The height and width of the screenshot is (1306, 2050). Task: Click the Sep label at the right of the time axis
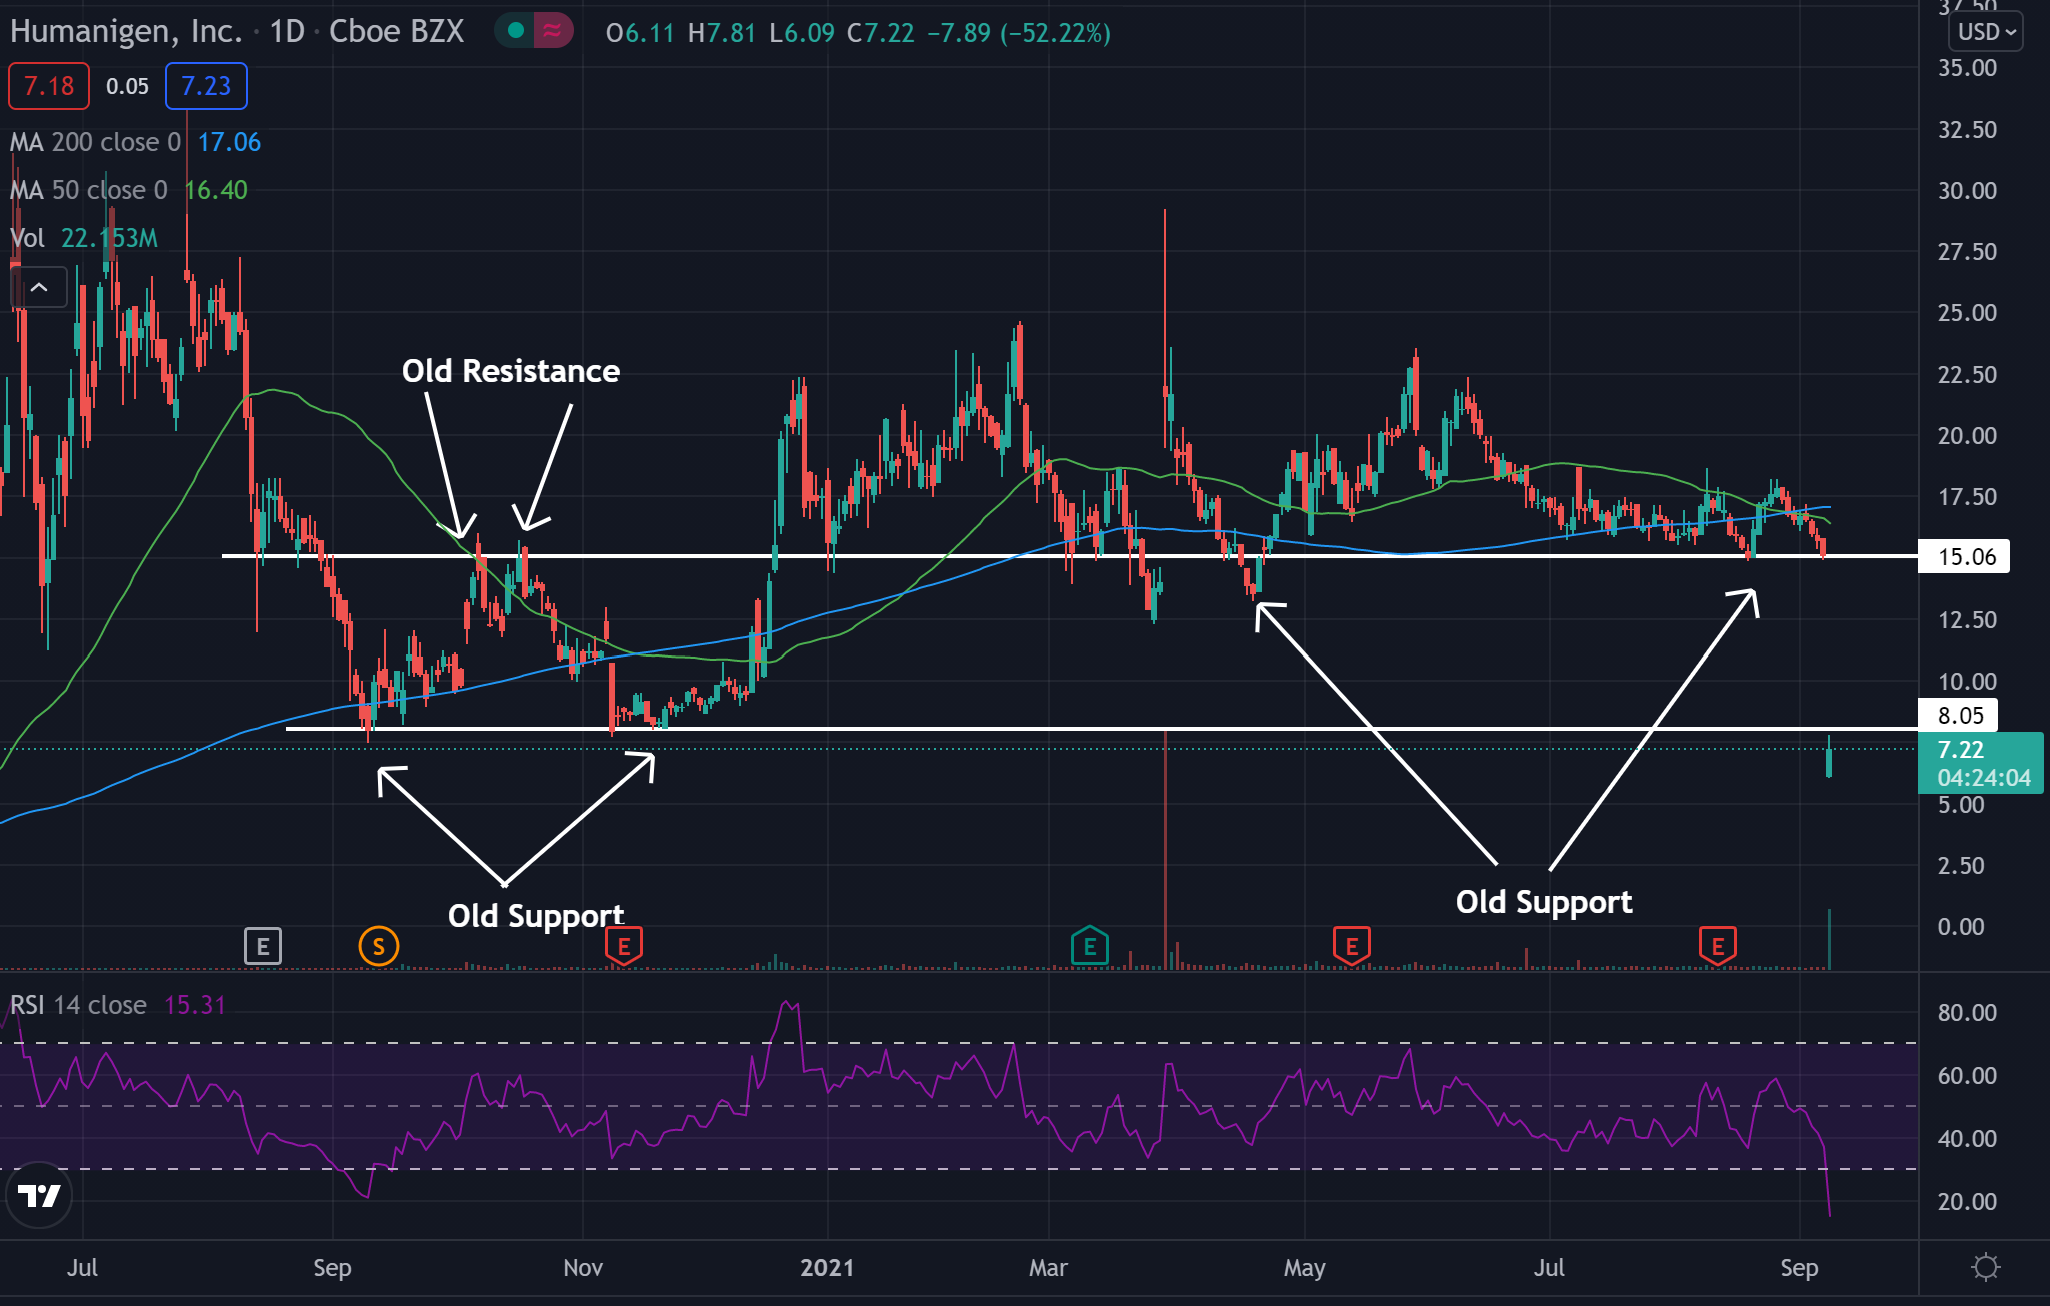point(1799,1268)
